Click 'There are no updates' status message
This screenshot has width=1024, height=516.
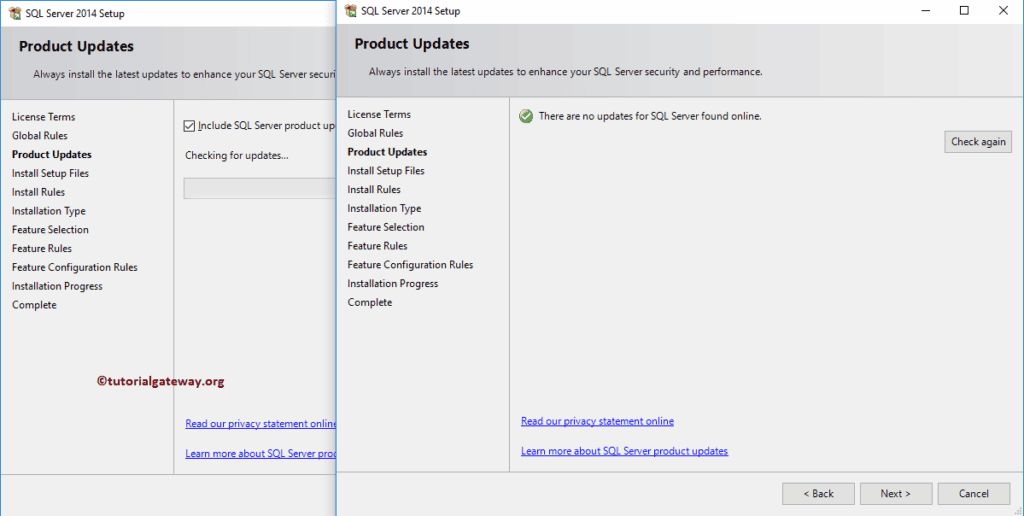coord(650,116)
